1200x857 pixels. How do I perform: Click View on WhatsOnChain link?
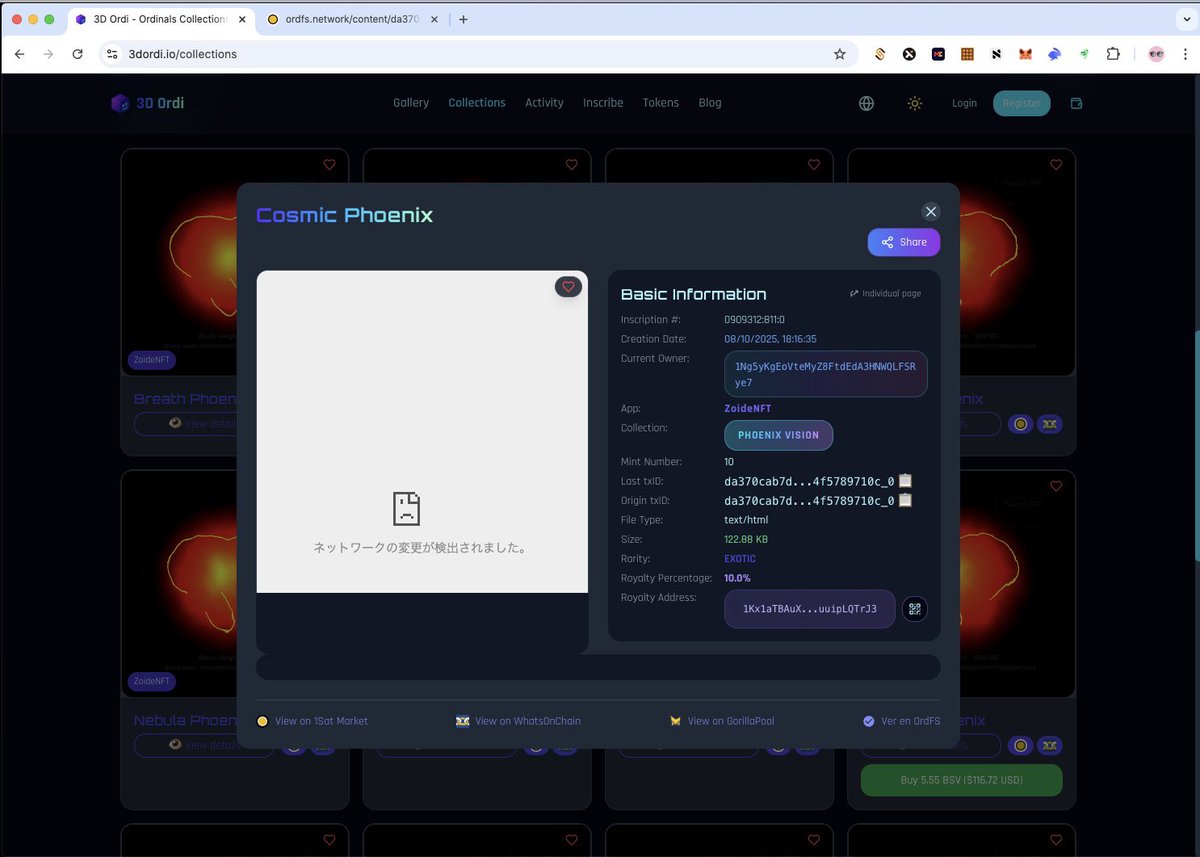tap(518, 721)
